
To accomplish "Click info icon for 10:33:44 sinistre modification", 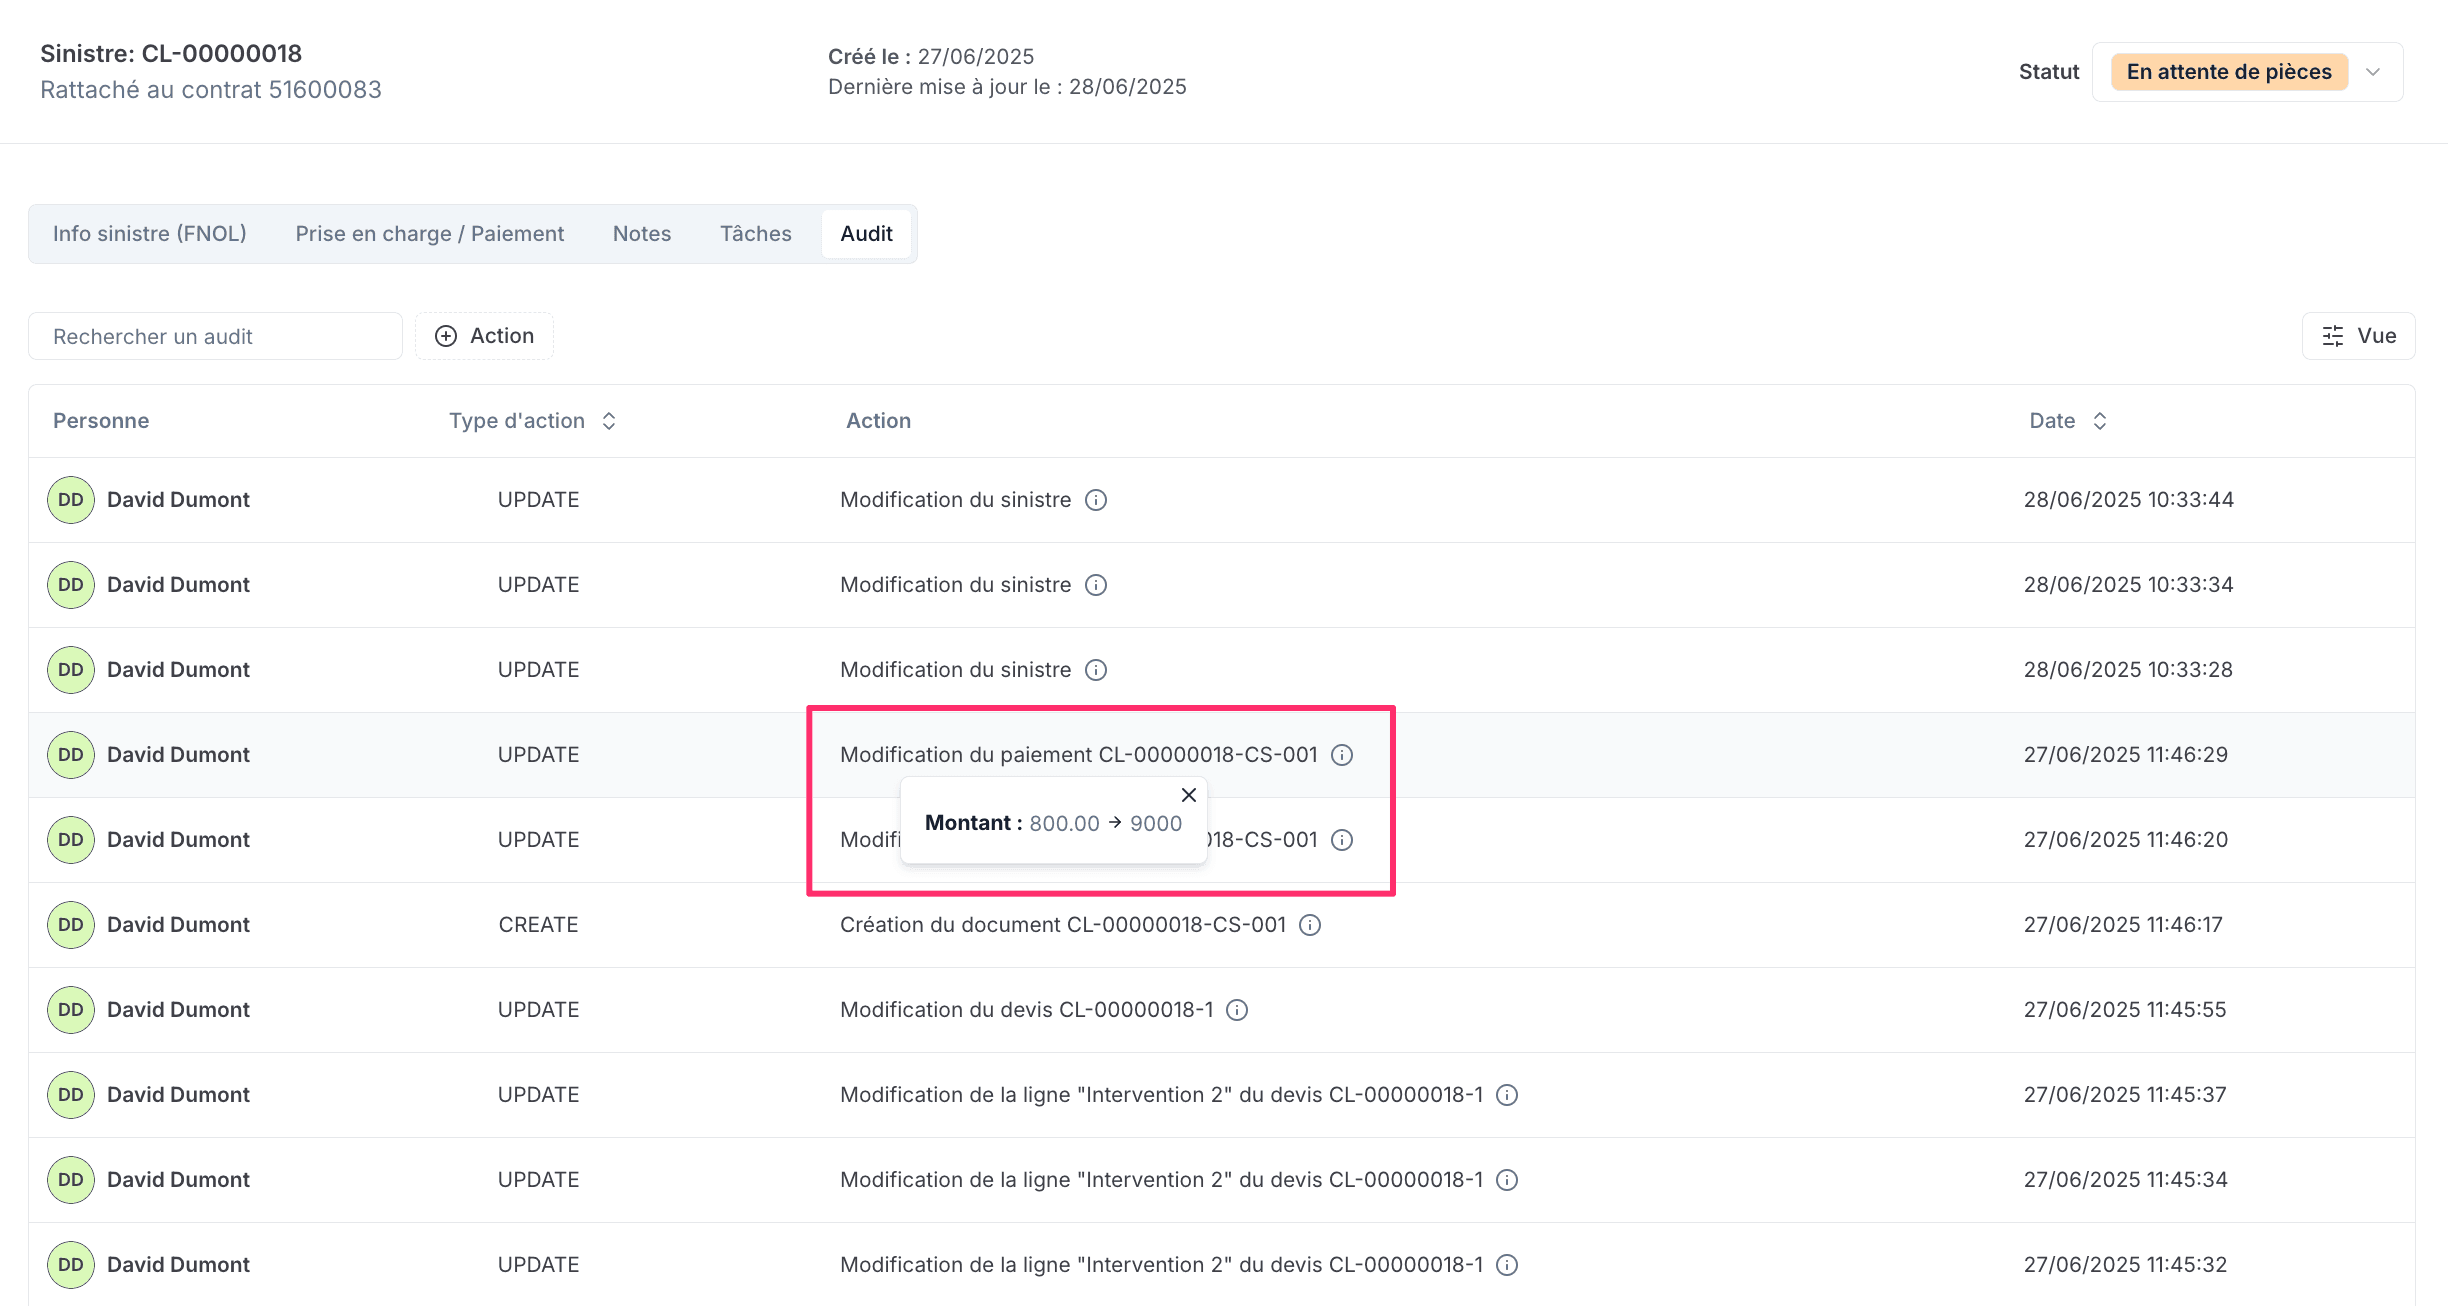I will [x=1096, y=500].
